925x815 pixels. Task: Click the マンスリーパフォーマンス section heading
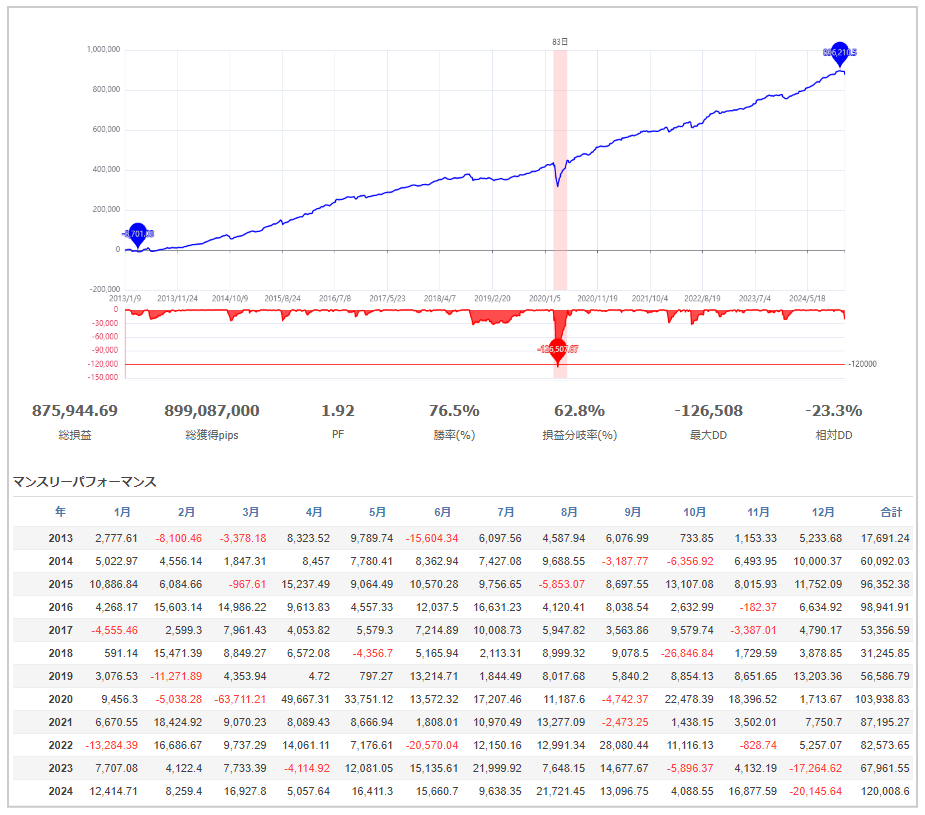pos(84,481)
